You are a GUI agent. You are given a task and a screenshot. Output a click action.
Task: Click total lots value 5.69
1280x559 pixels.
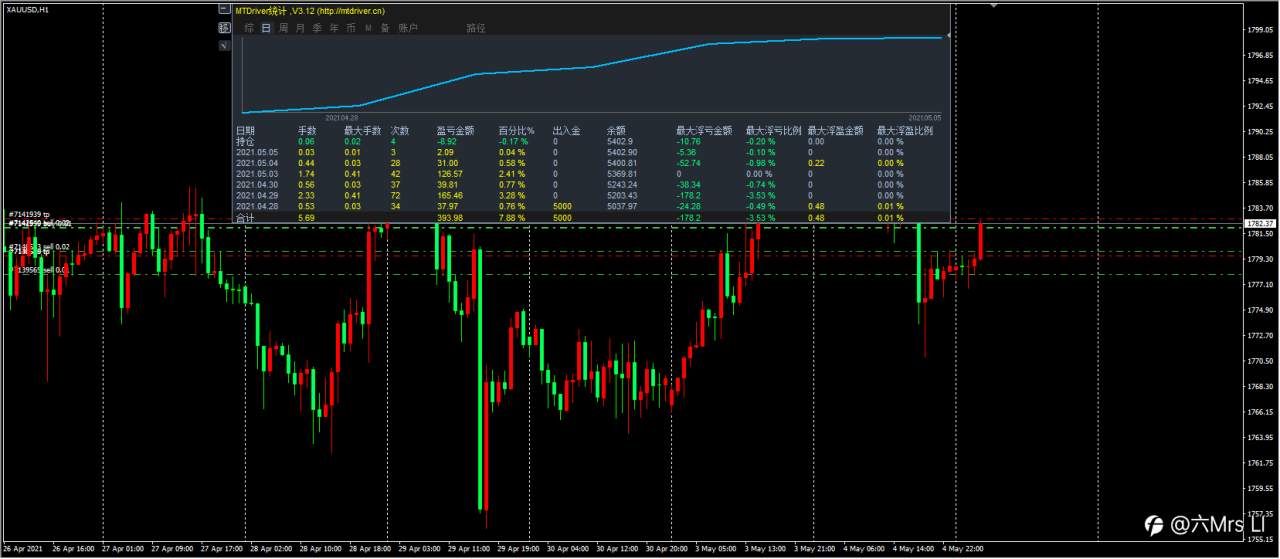(x=306, y=218)
